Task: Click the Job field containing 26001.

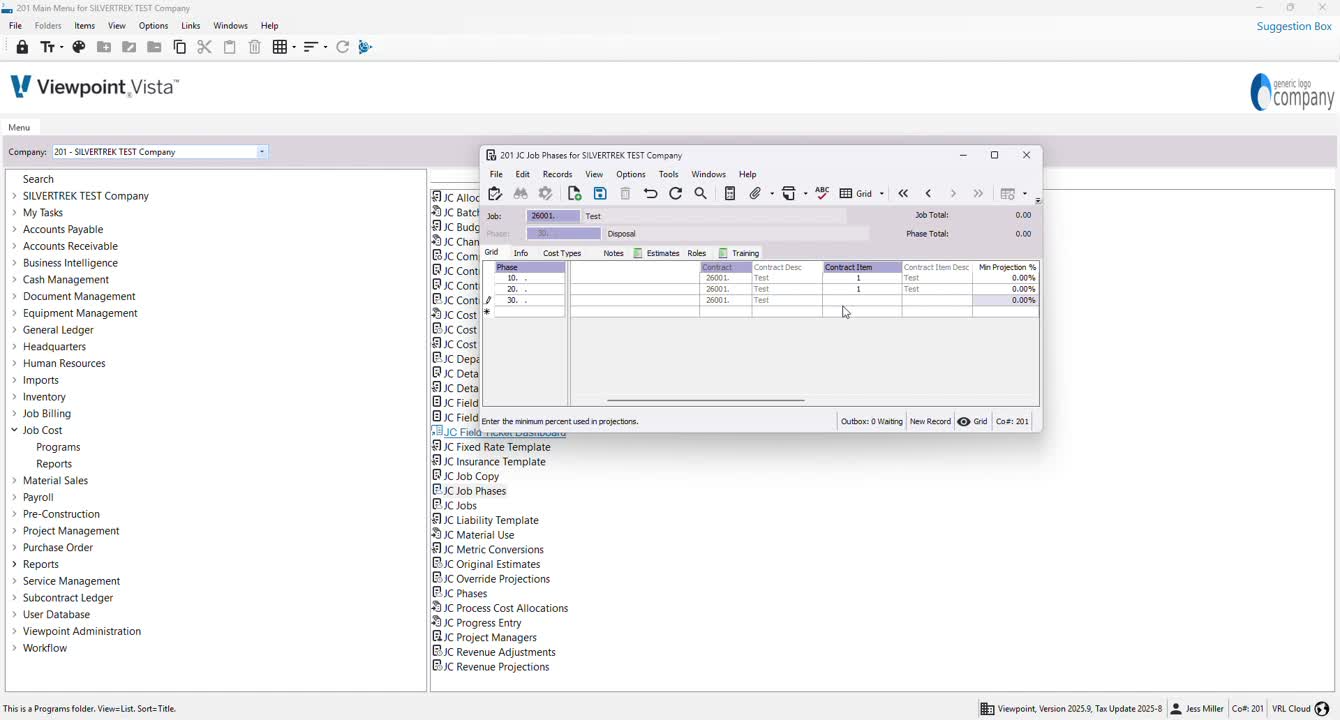Action: click(x=553, y=216)
